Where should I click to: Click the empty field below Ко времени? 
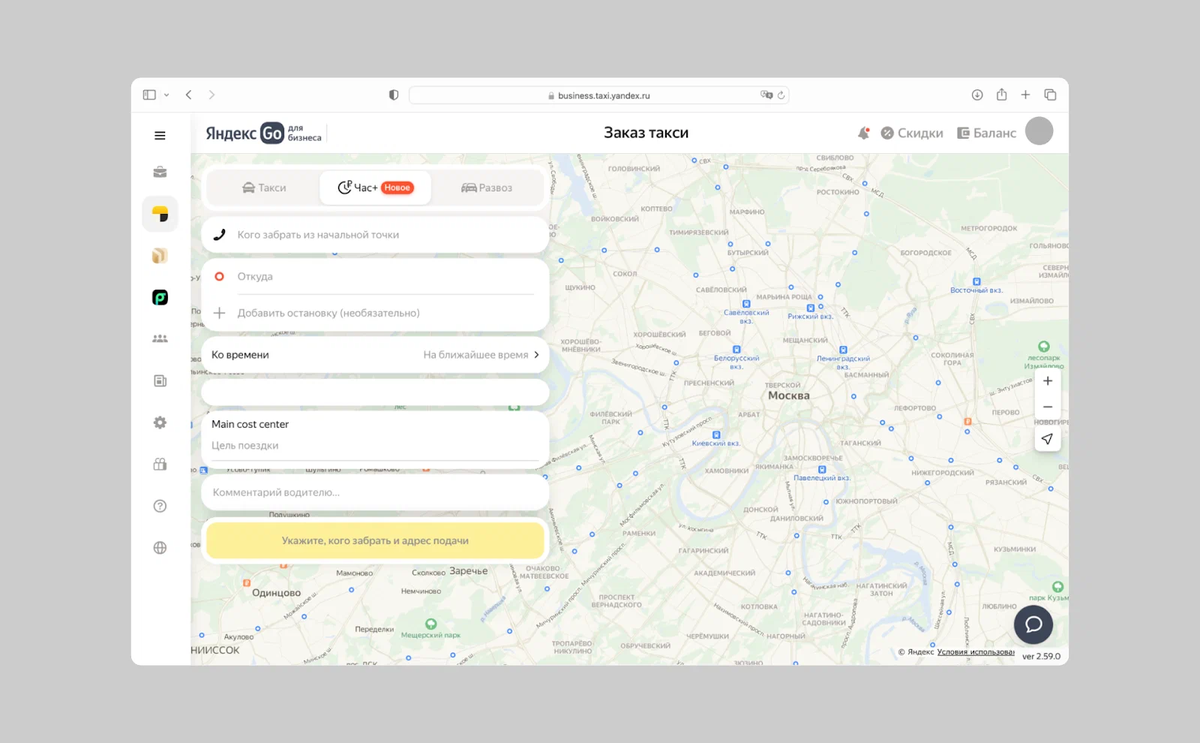(375, 392)
